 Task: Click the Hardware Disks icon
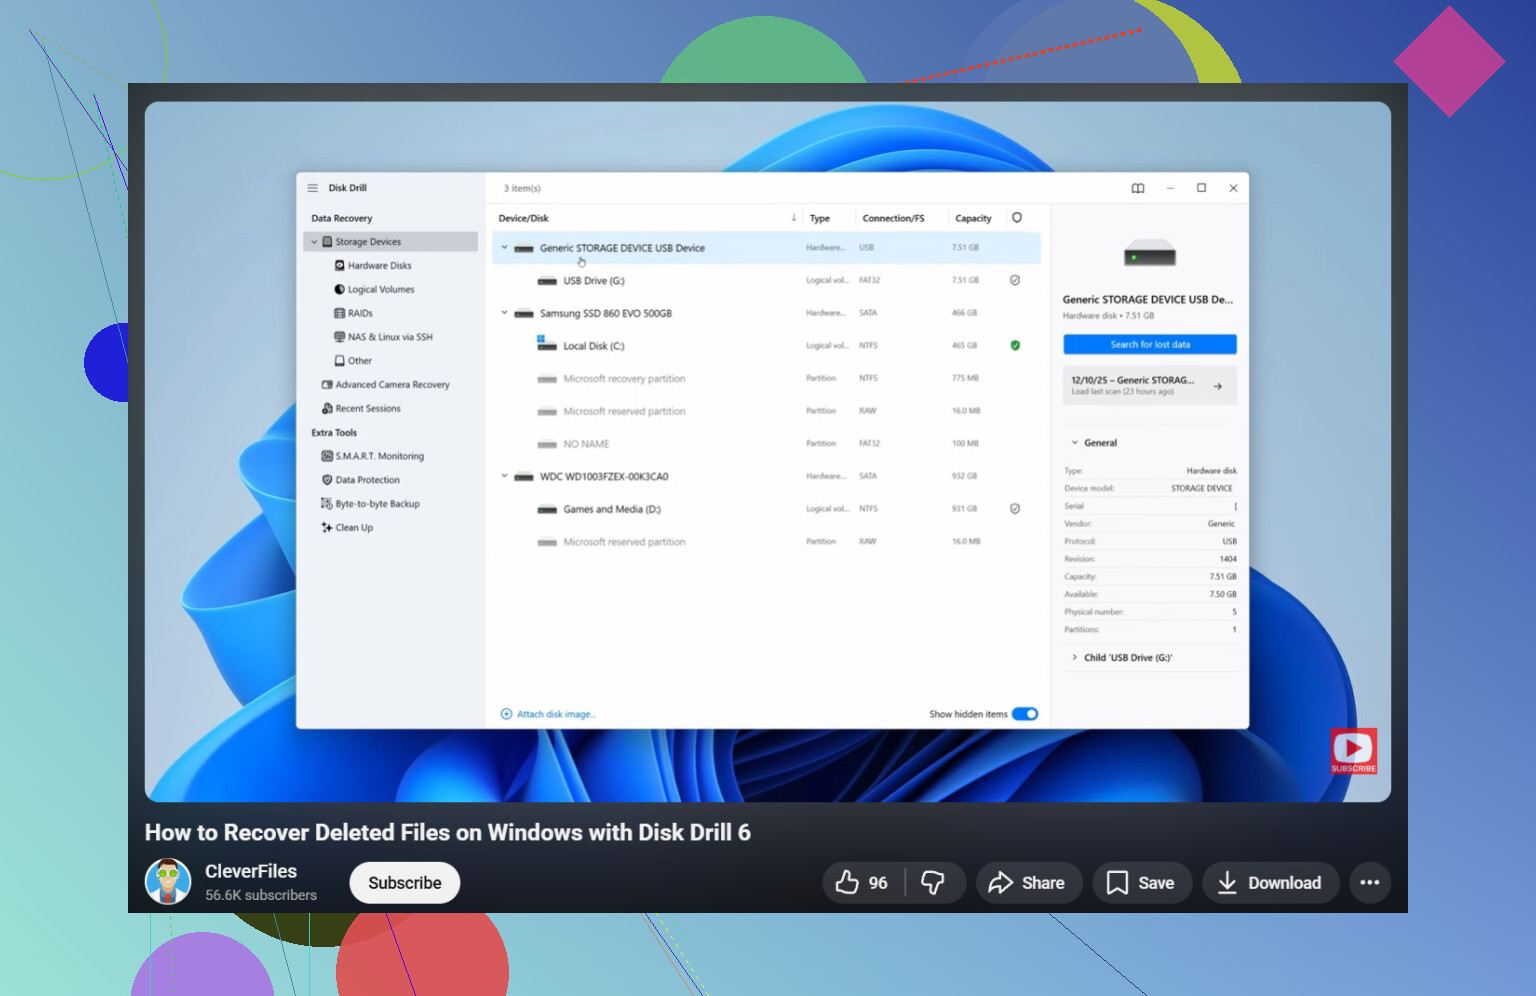pyautogui.click(x=339, y=266)
